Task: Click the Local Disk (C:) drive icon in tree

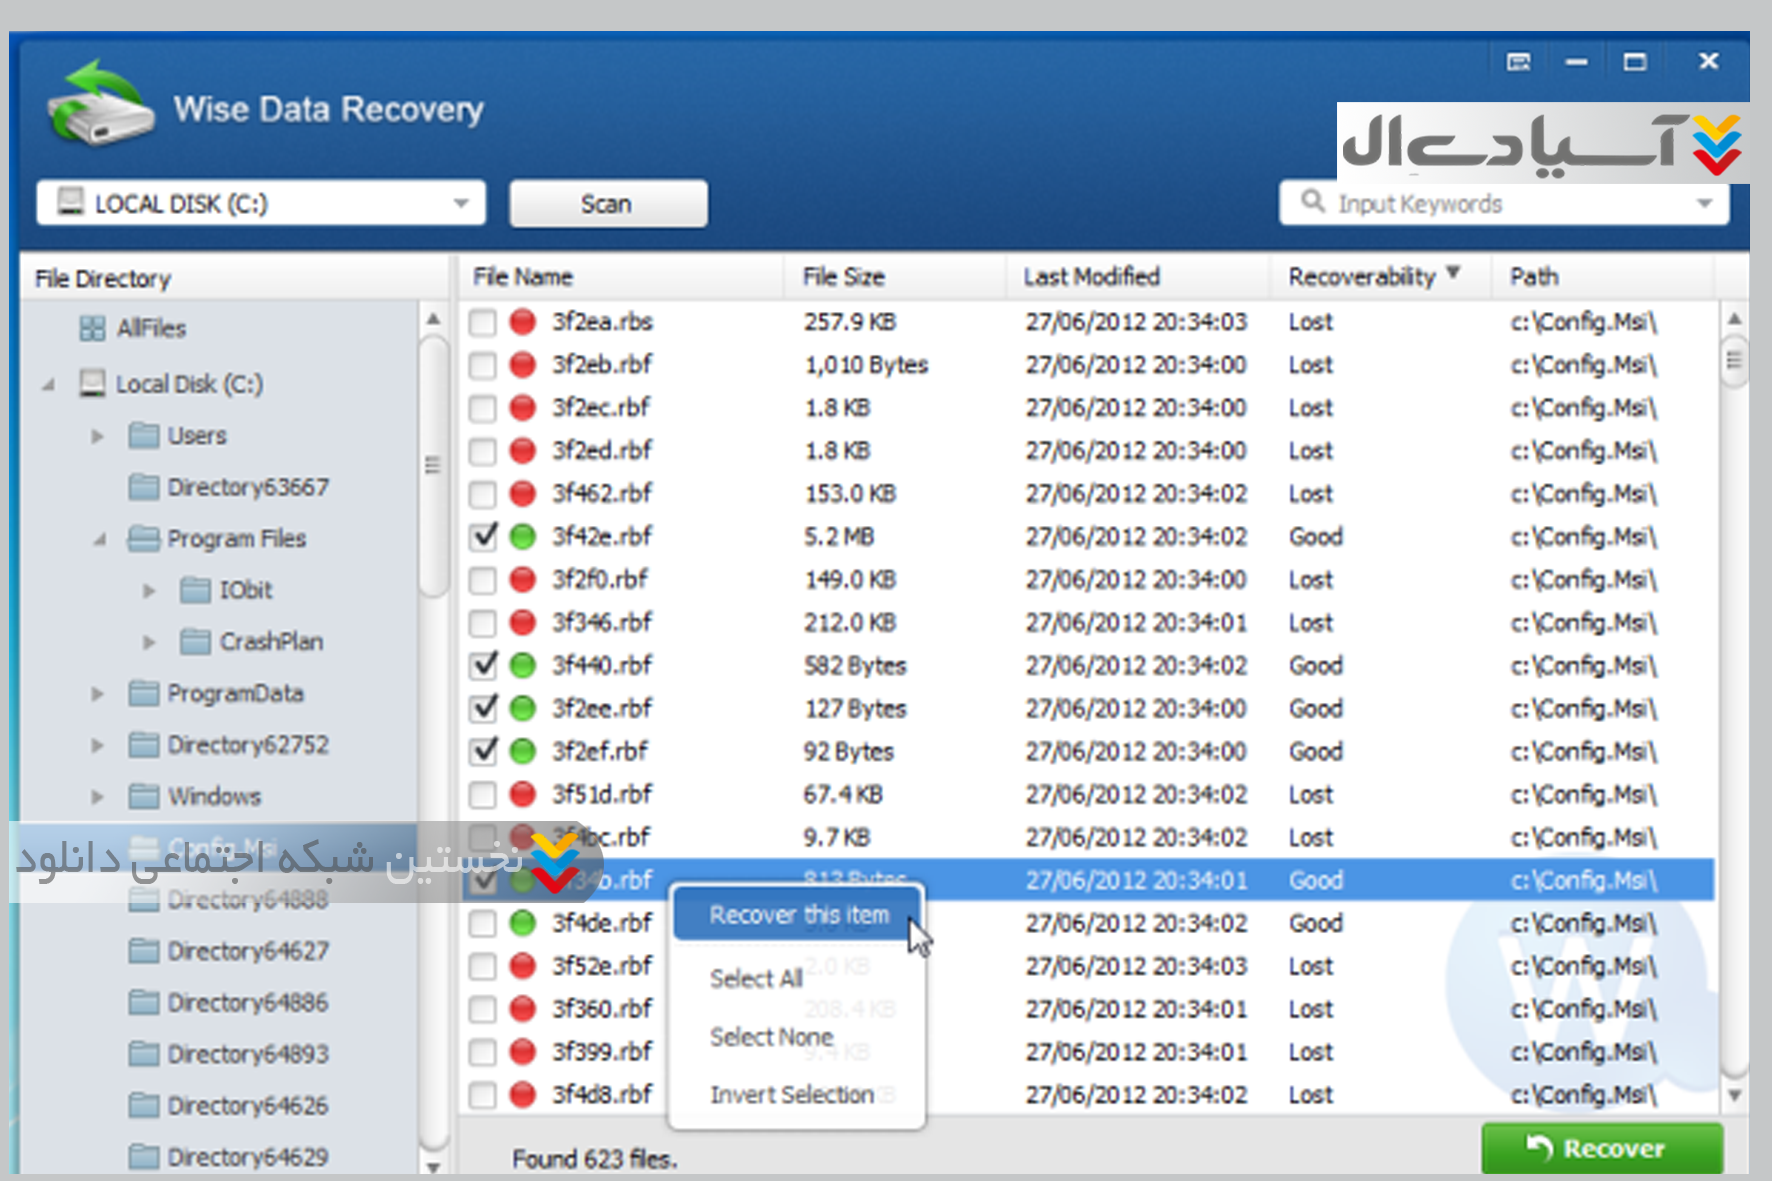Action: (92, 384)
